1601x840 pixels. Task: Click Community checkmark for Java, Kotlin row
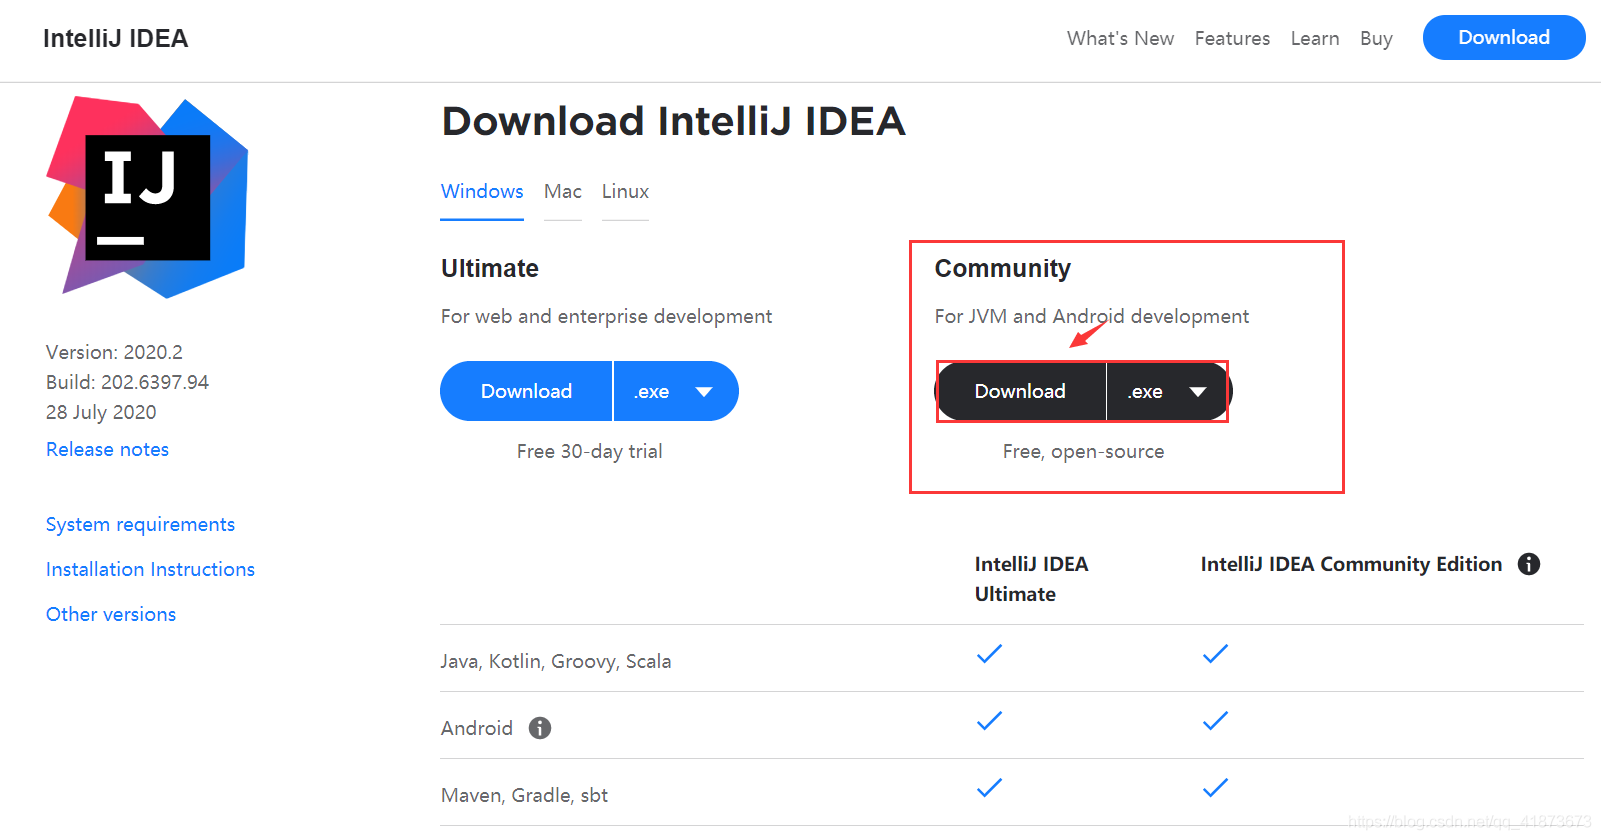click(1215, 654)
